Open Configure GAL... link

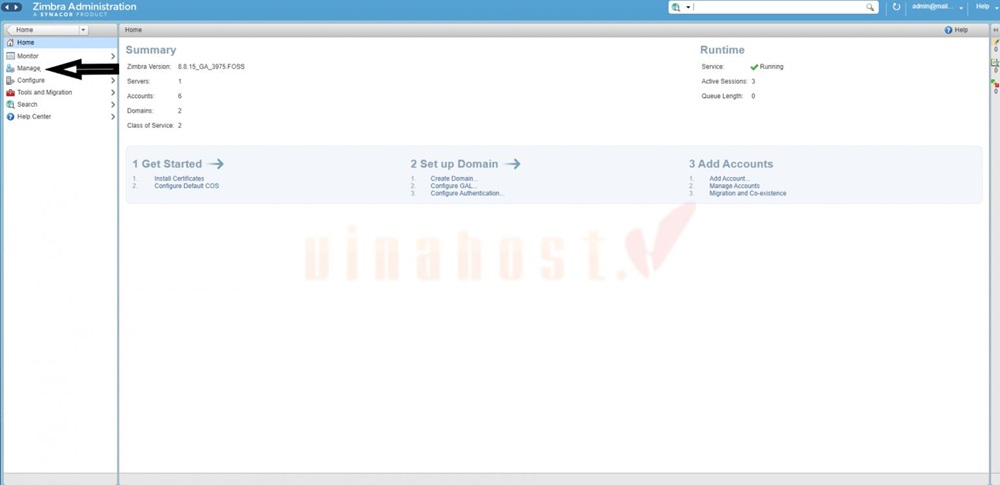pyautogui.click(x=453, y=186)
